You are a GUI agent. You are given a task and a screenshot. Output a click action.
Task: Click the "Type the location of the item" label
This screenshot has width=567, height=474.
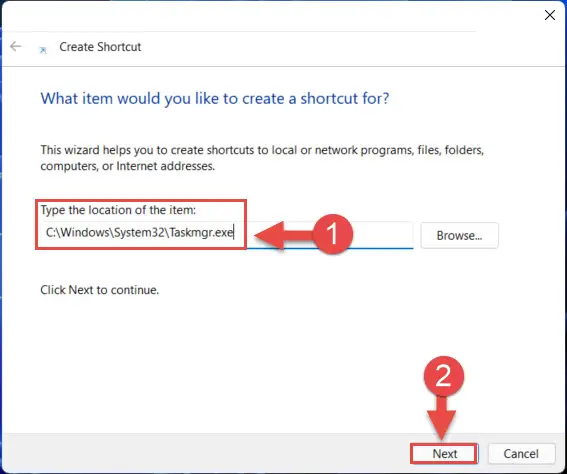tap(118, 210)
